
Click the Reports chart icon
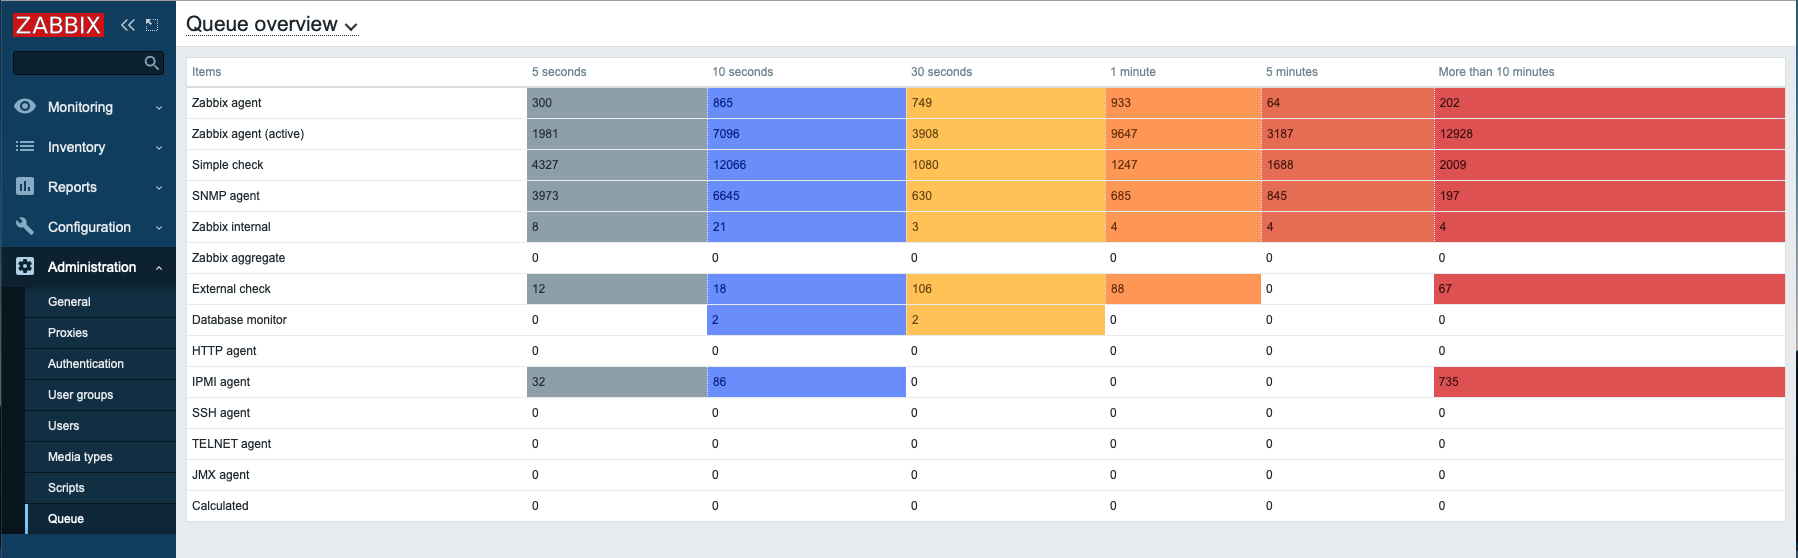25,187
